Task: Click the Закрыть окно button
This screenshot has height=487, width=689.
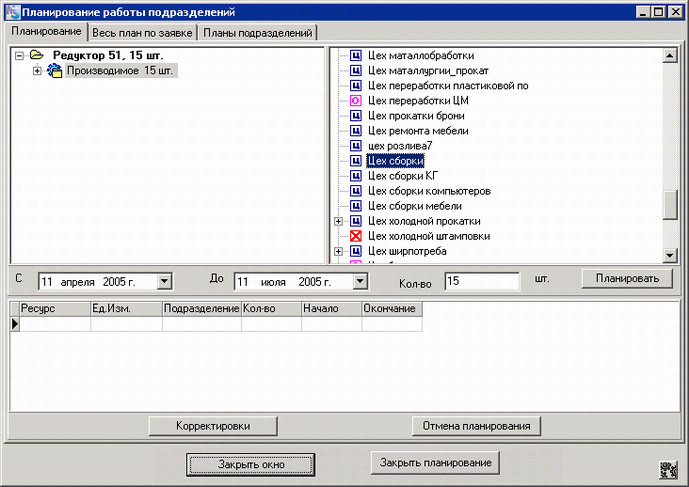Action: pos(251,465)
